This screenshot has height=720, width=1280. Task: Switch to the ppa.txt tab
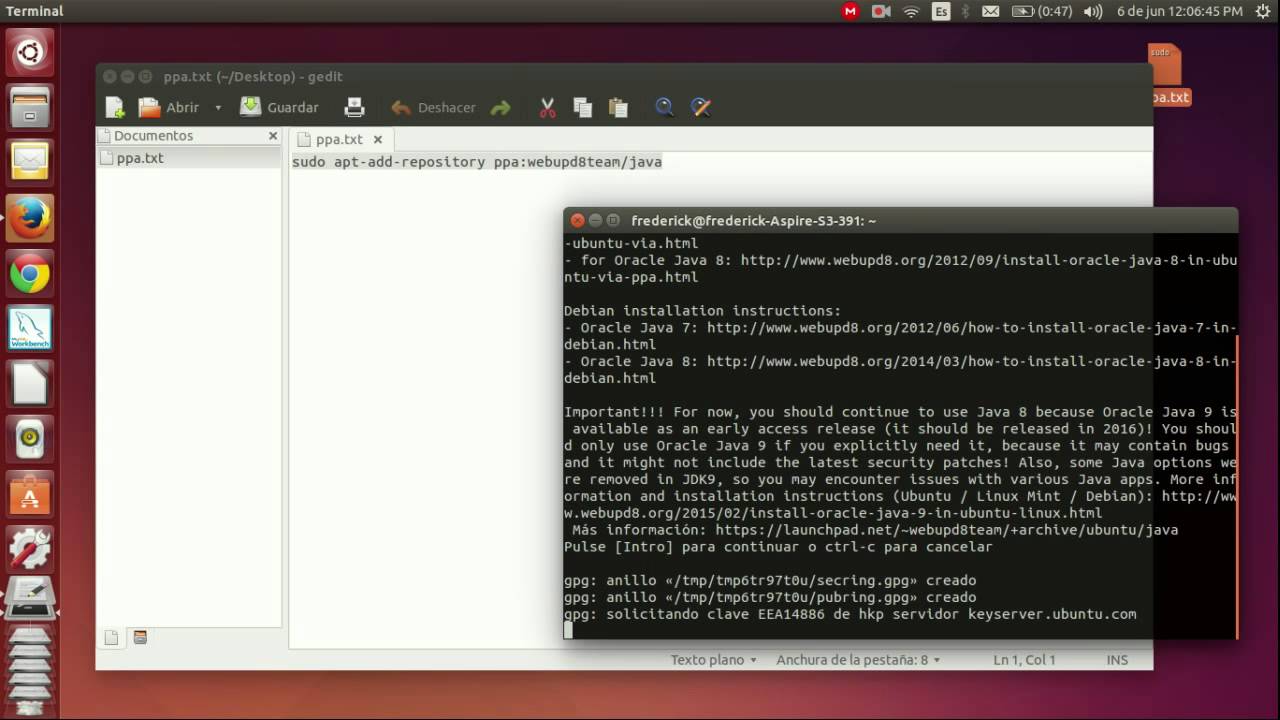pos(339,139)
